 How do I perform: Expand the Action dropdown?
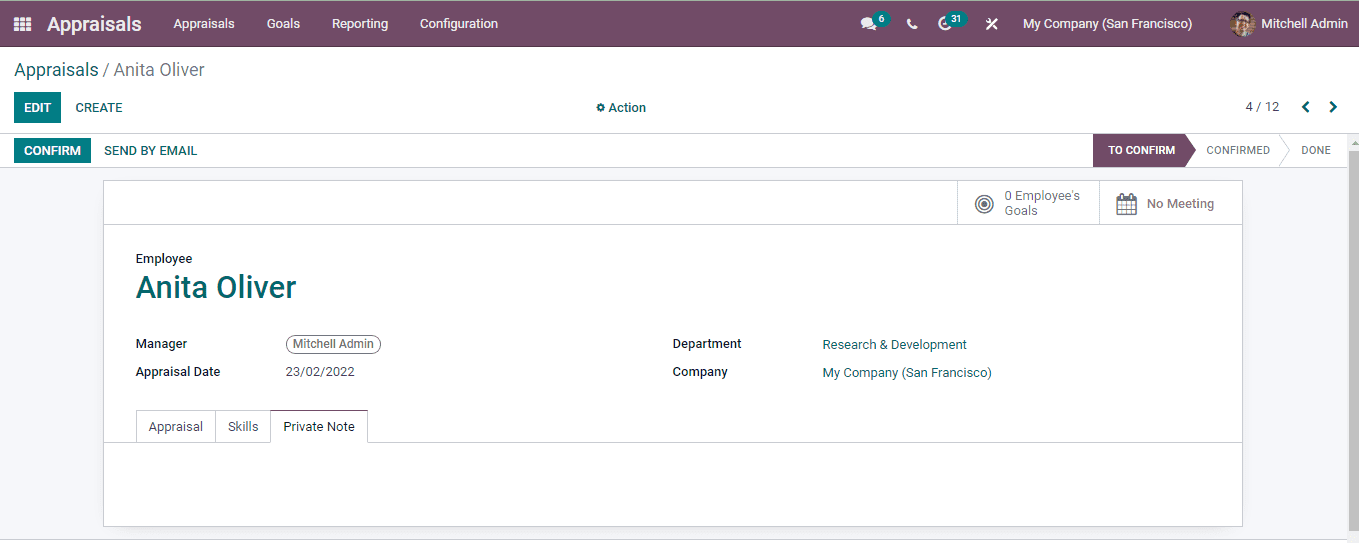tap(621, 108)
